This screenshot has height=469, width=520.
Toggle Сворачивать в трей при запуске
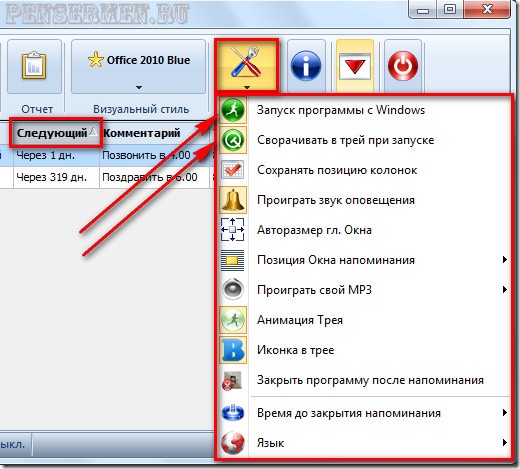click(363, 140)
